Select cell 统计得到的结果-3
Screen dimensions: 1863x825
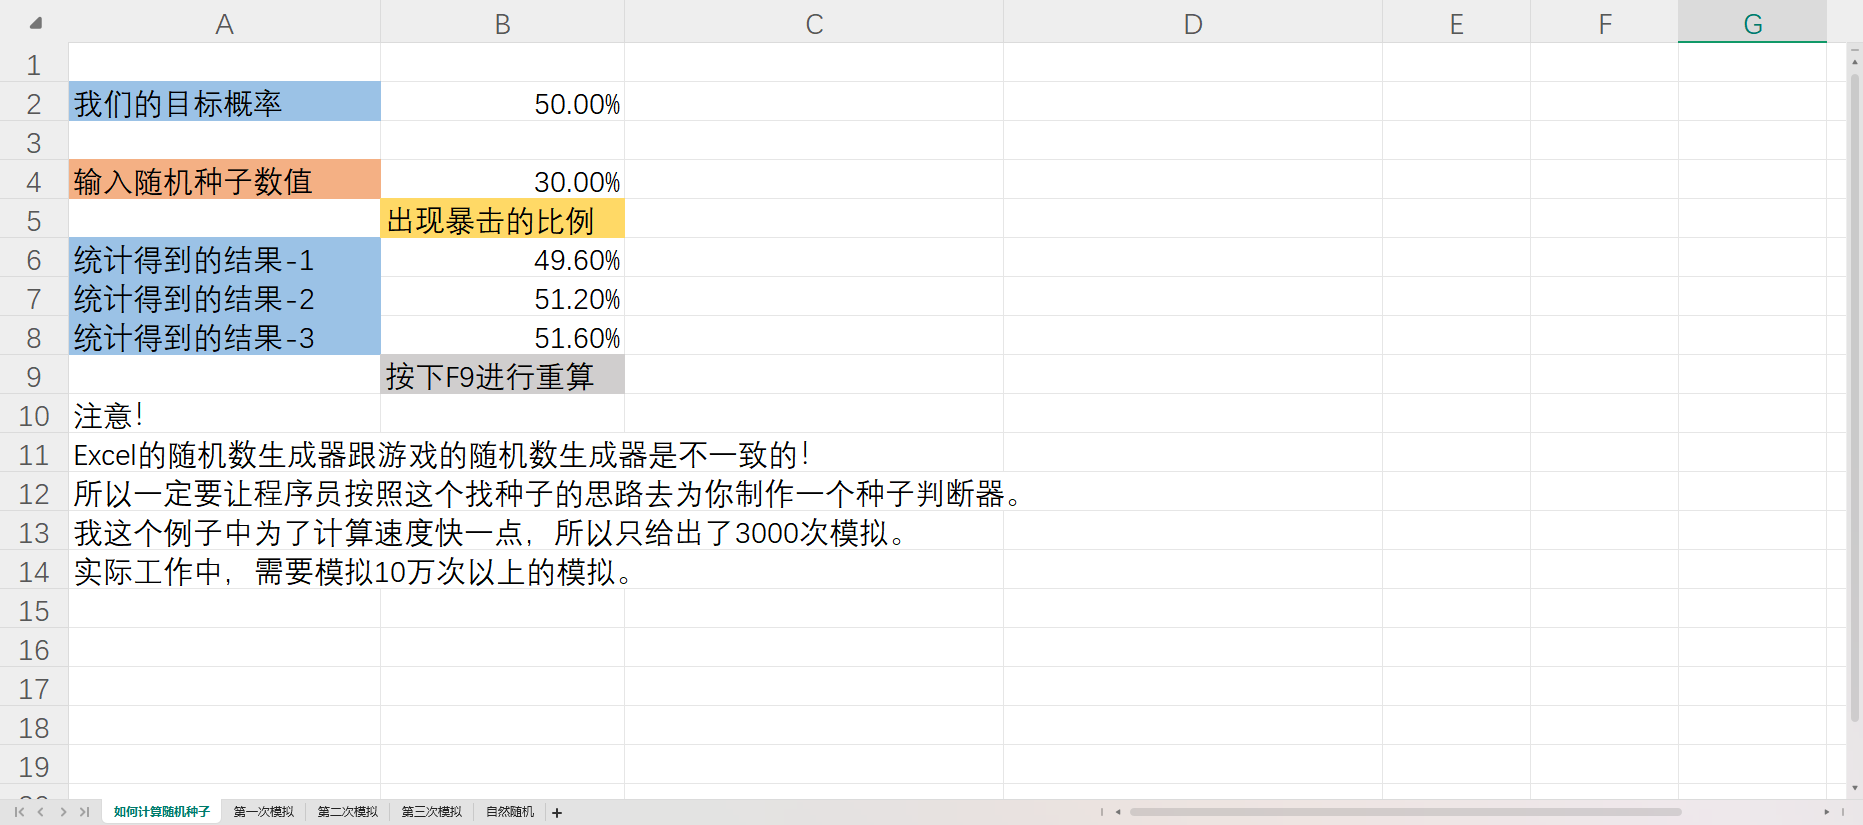(225, 336)
